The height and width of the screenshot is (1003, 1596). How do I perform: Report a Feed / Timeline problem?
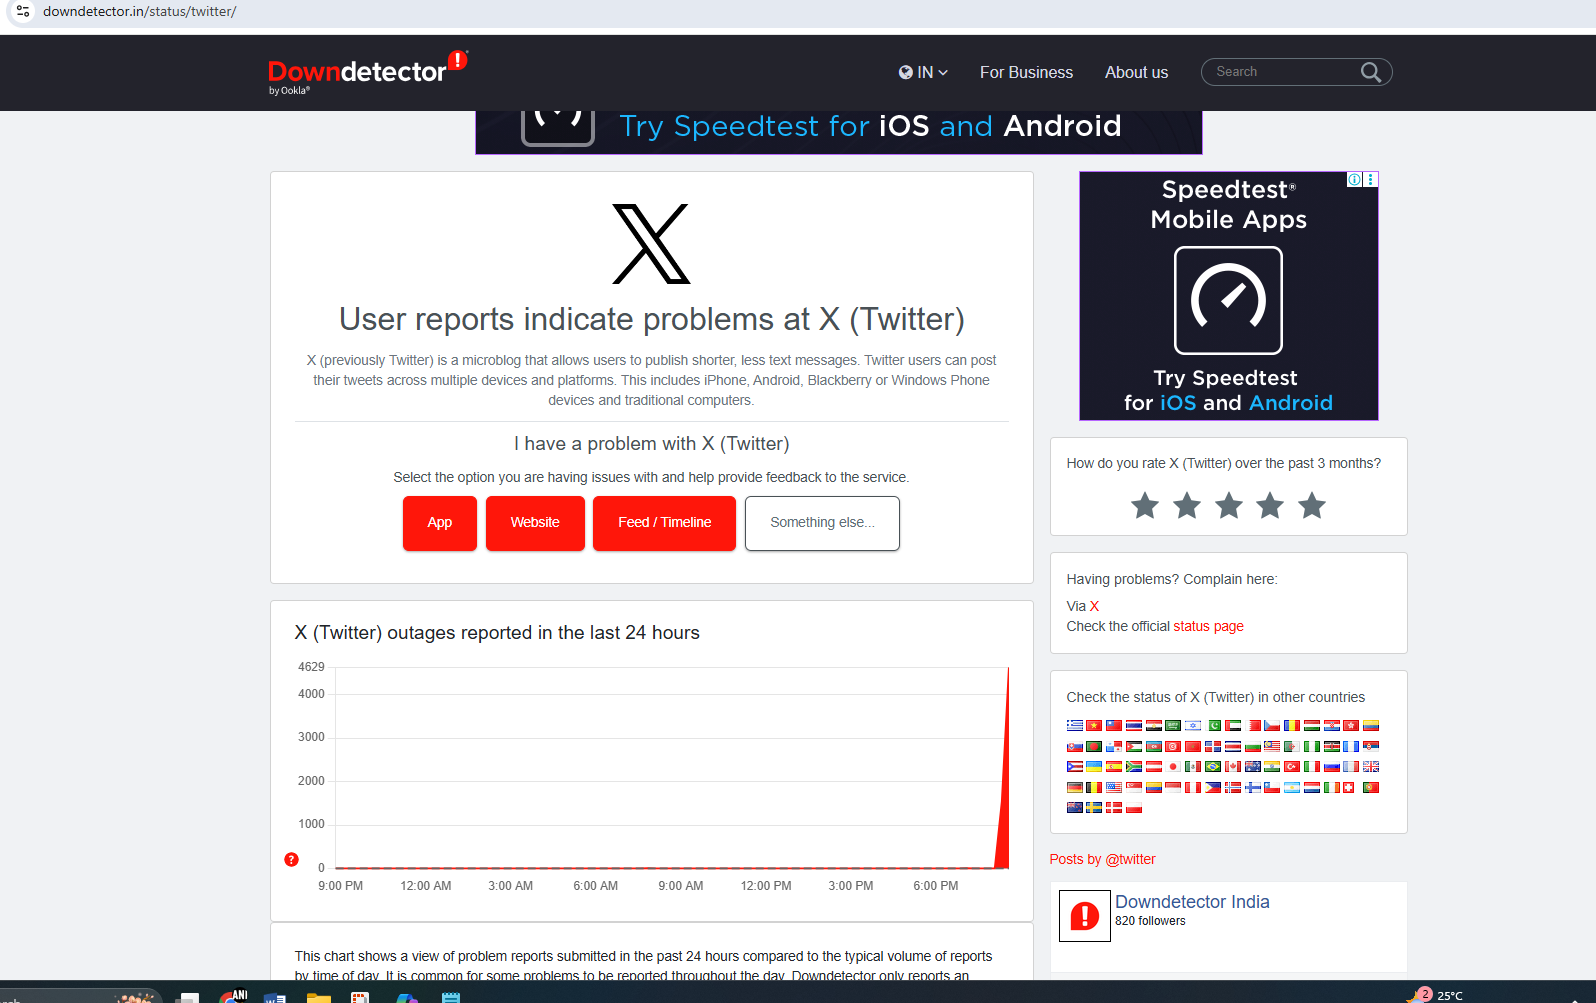tap(664, 523)
